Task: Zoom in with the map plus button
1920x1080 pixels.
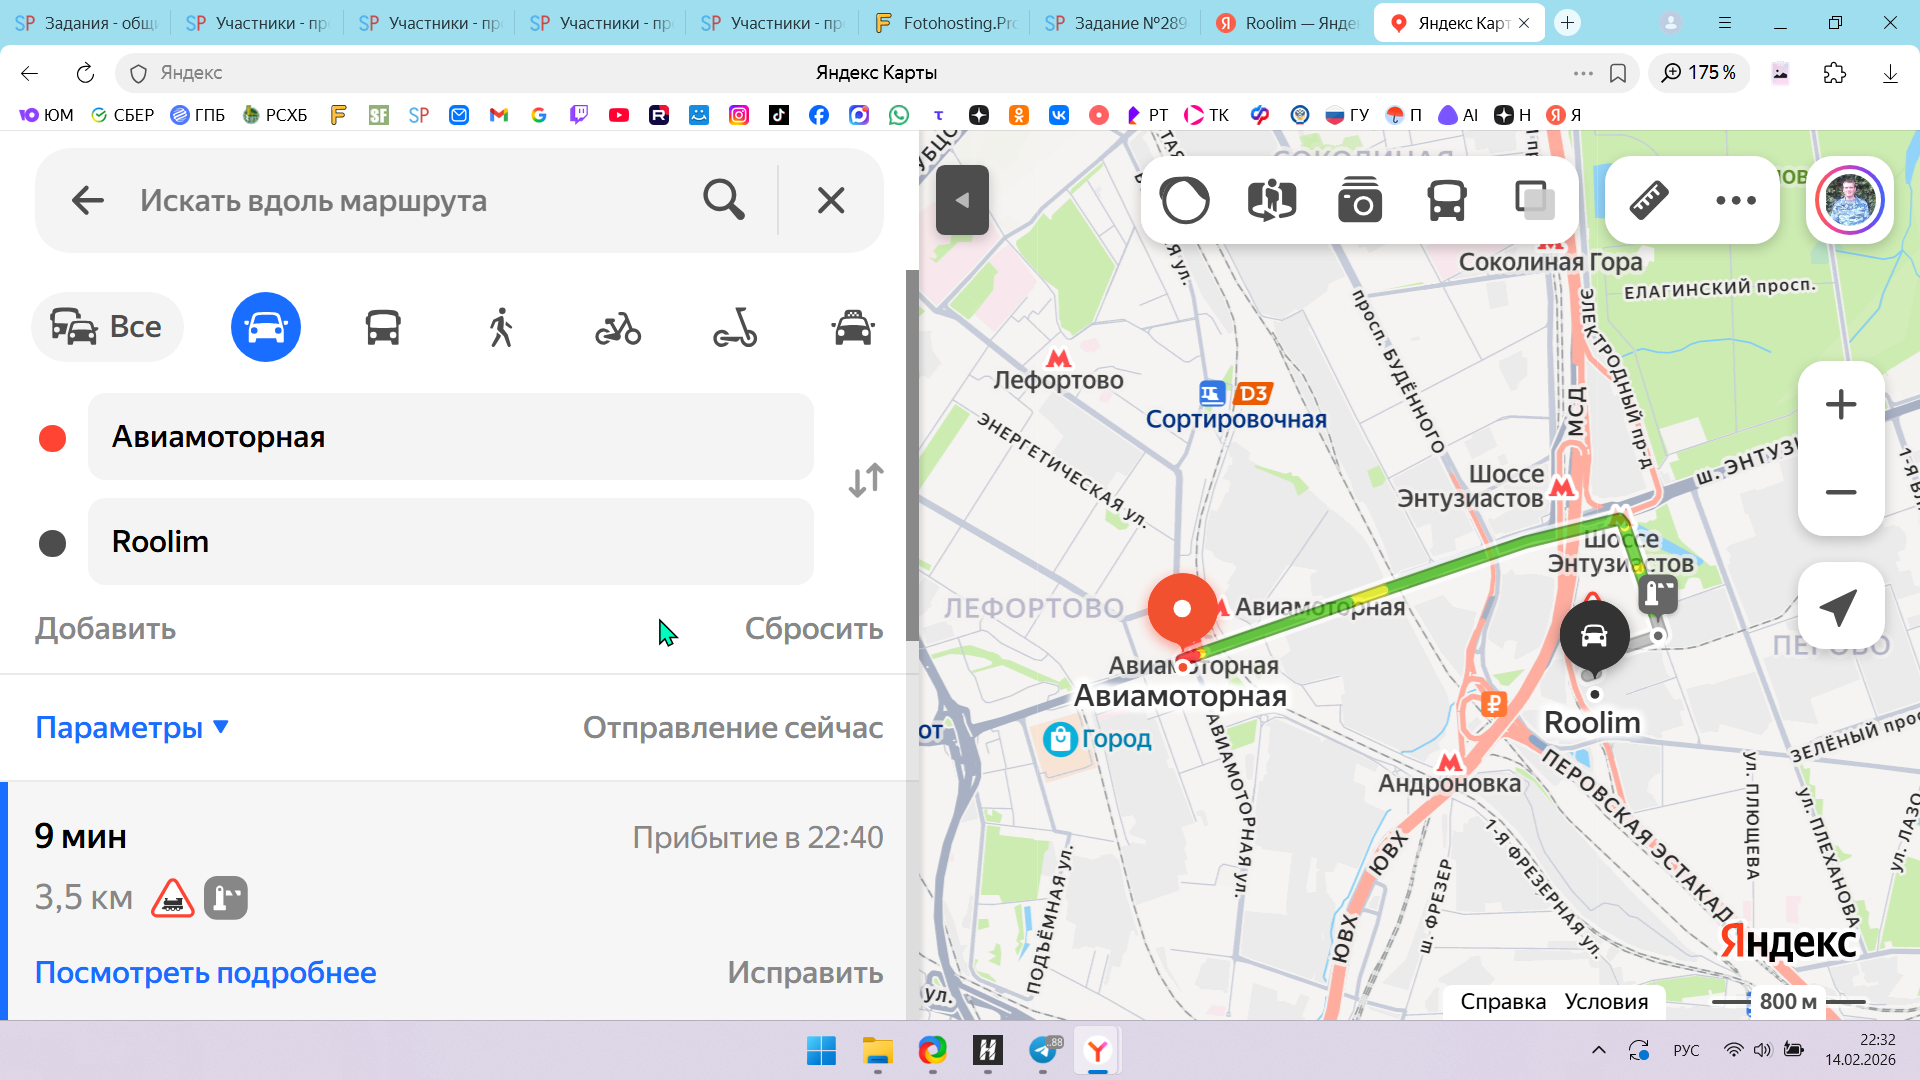Action: (1840, 405)
